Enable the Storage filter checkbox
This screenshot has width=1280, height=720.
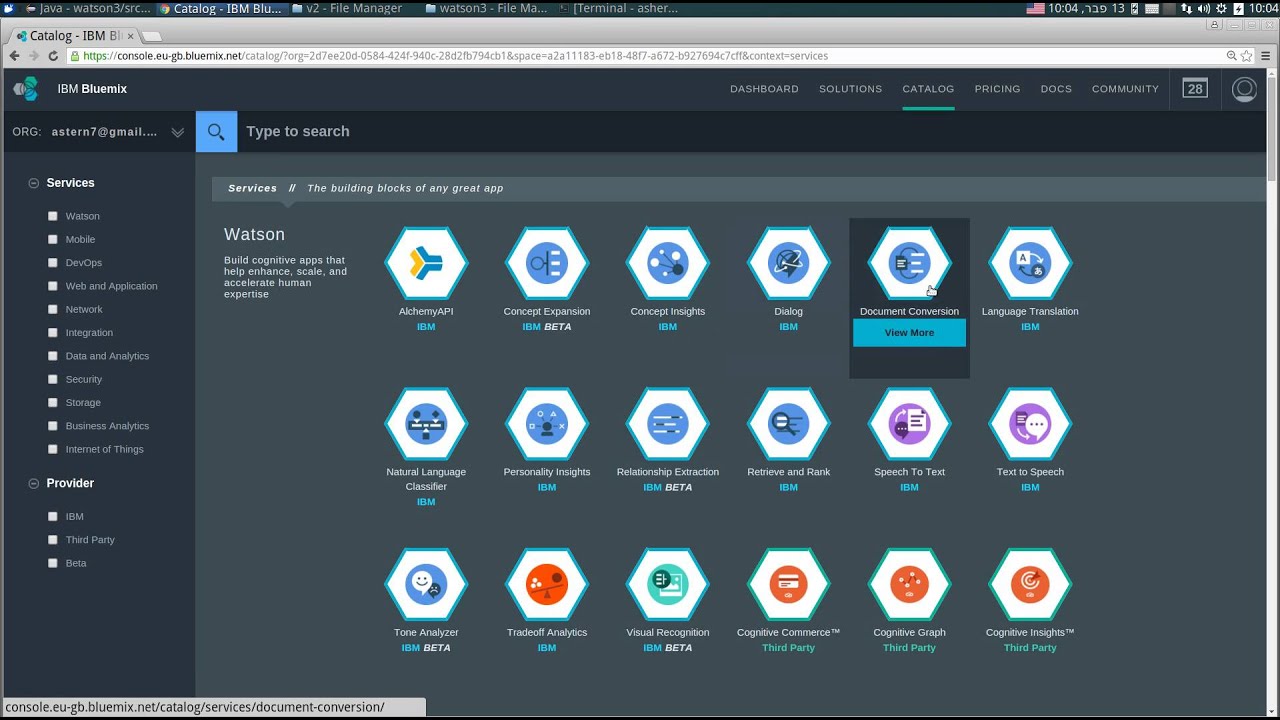click(53, 403)
